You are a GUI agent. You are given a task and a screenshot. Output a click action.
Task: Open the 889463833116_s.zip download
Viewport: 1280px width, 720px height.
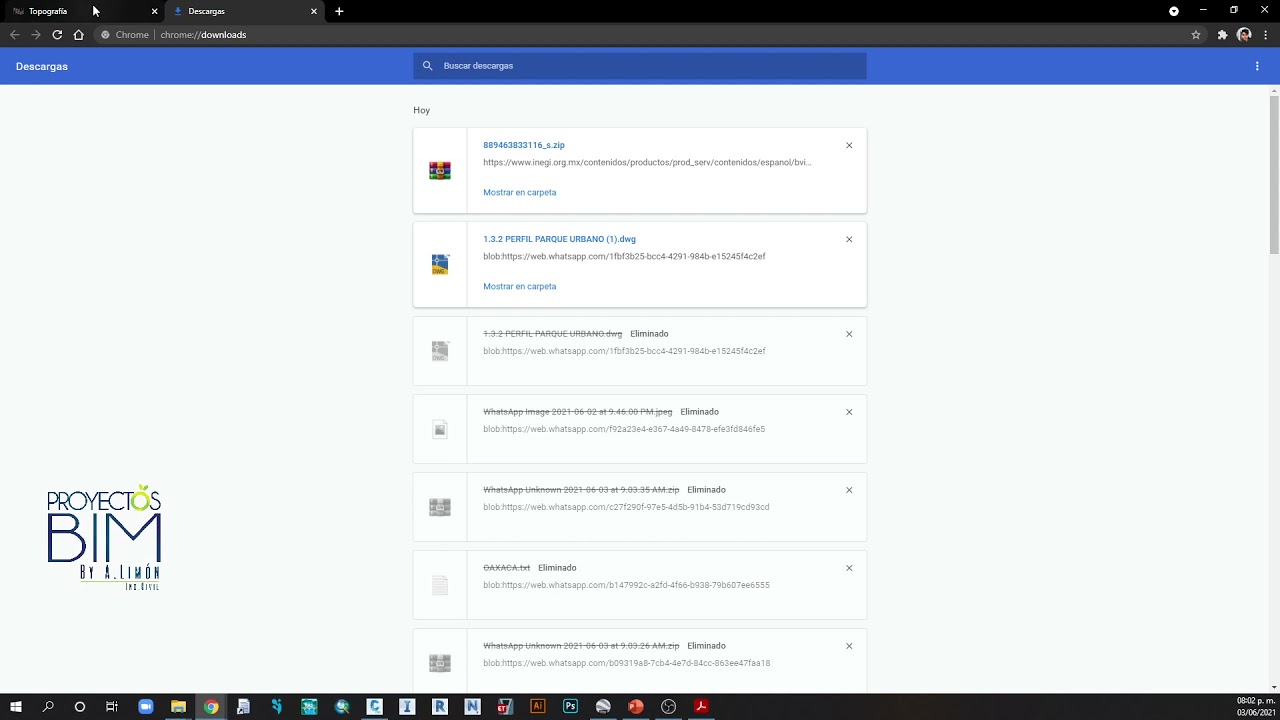tap(524, 145)
